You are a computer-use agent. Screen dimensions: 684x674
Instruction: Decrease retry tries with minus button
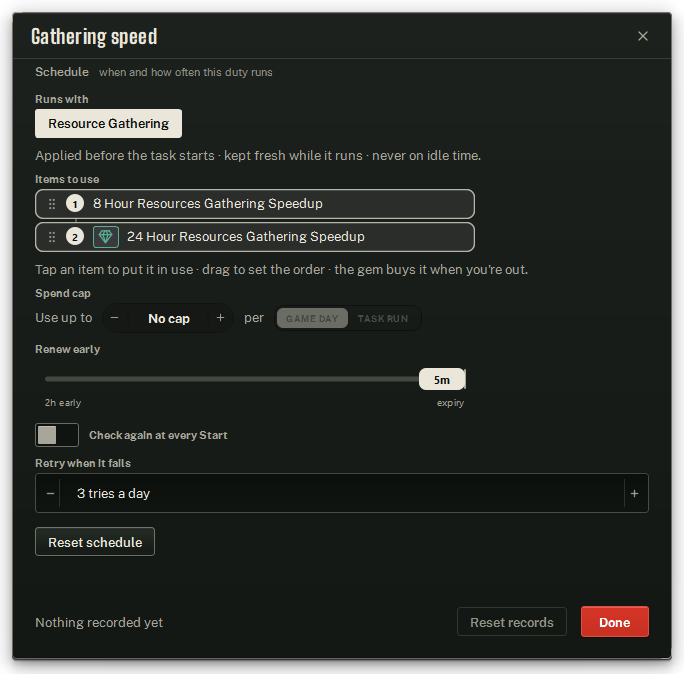click(50, 493)
